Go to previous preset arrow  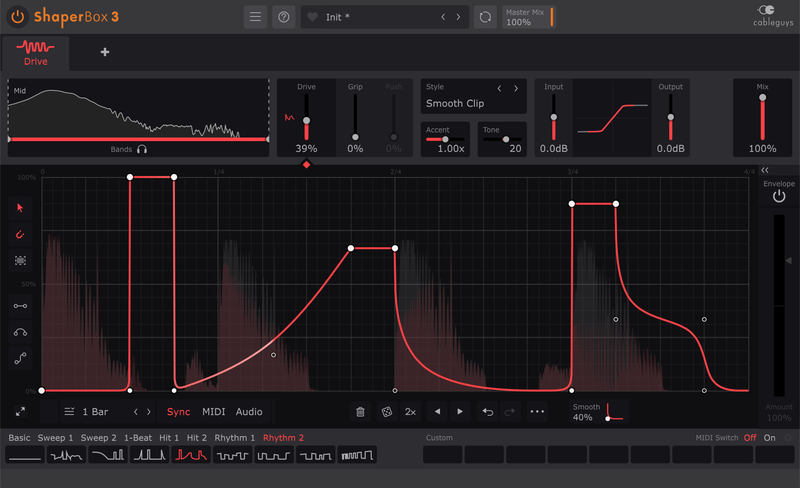coord(443,17)
